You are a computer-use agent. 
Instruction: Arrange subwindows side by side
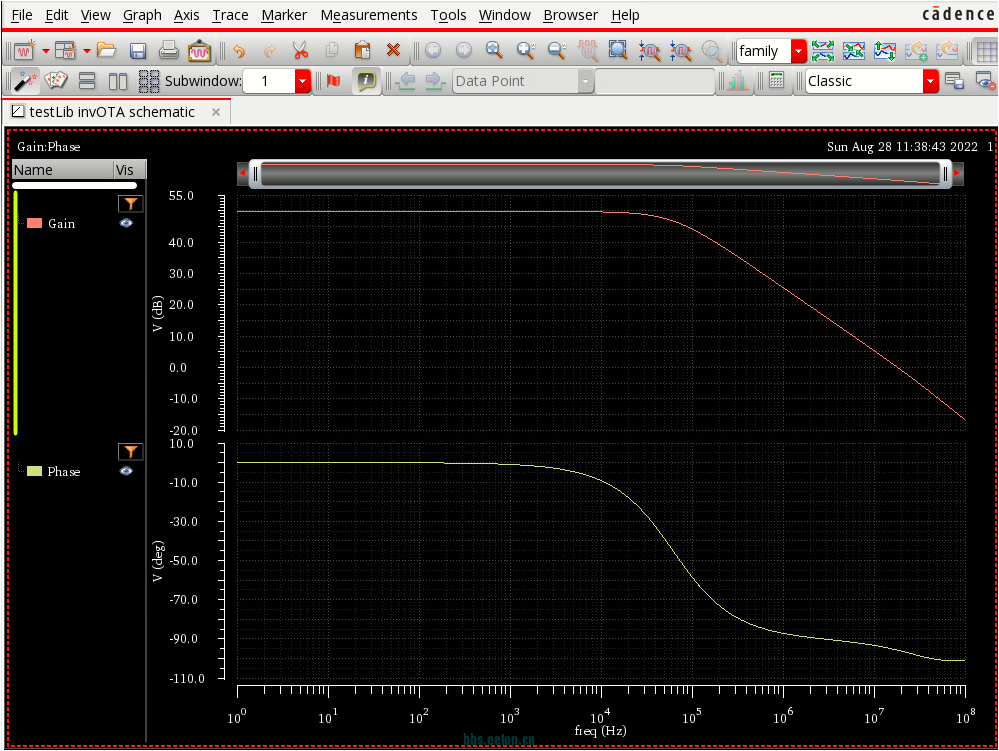(118, 81)
